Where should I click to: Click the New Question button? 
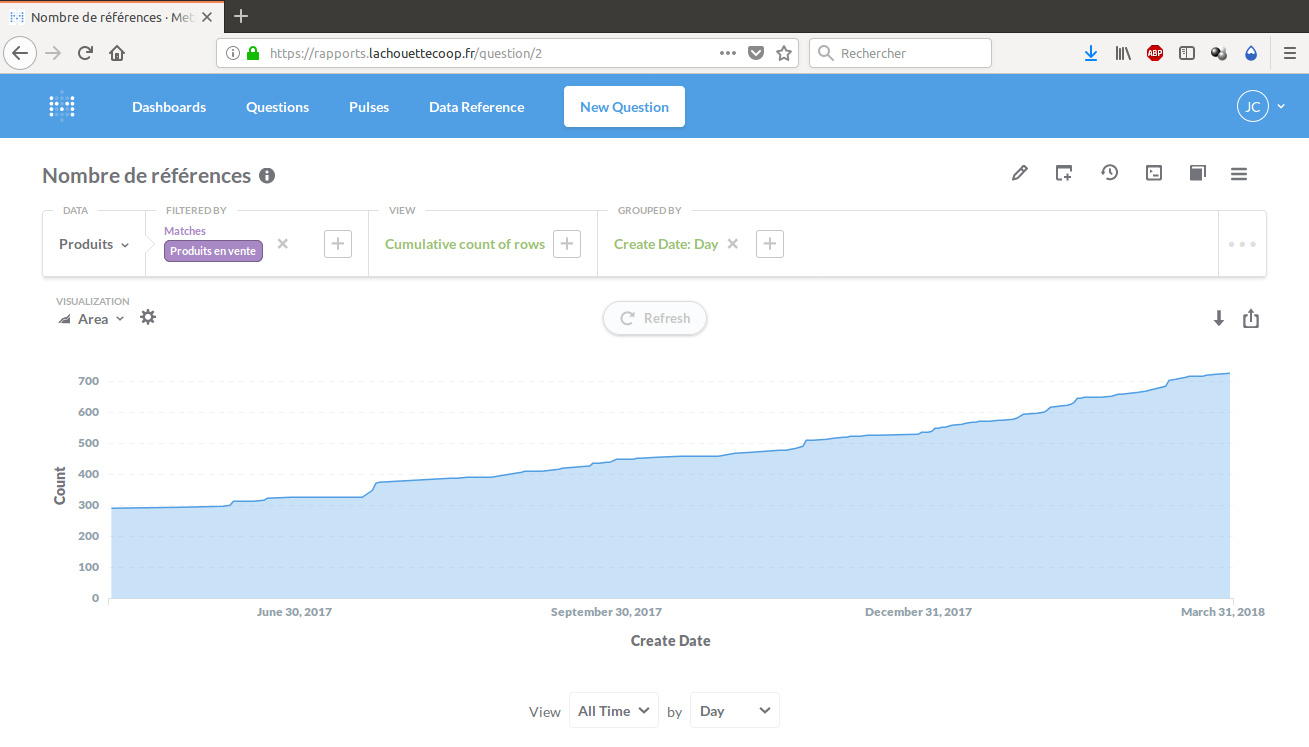pyautogui.click(x=624, y=107)
